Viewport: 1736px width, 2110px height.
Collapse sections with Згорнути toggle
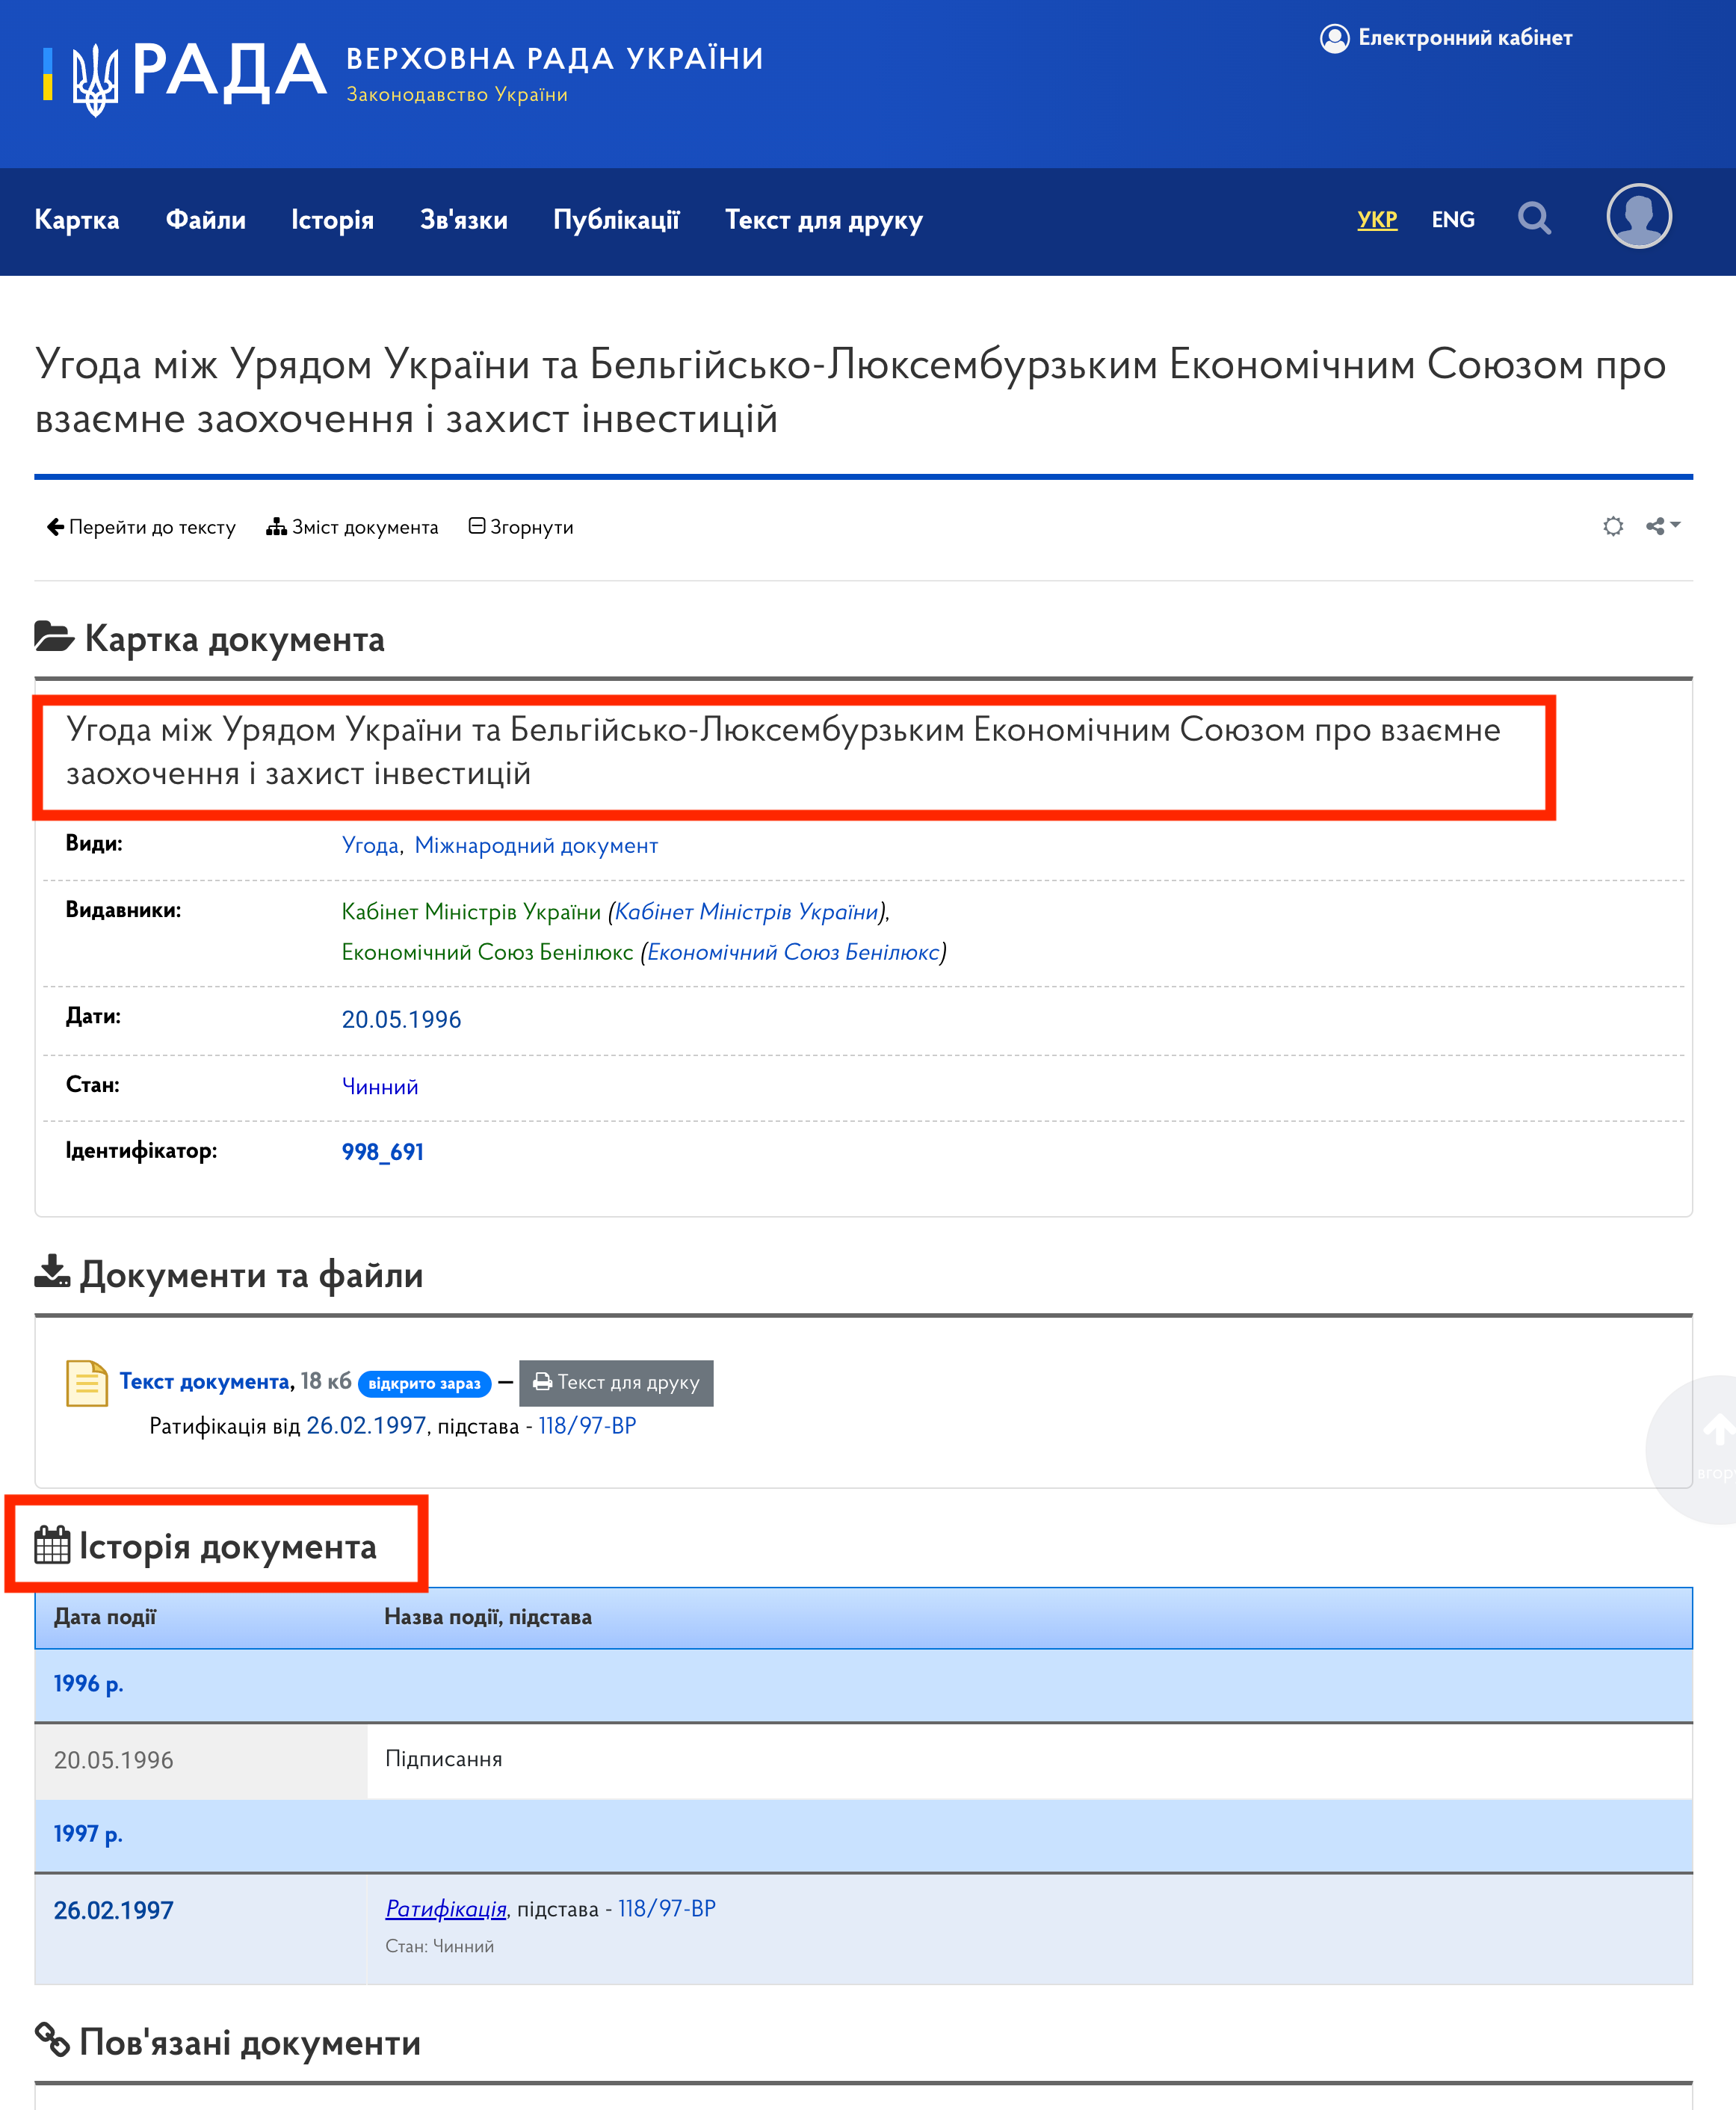(521, 527)
